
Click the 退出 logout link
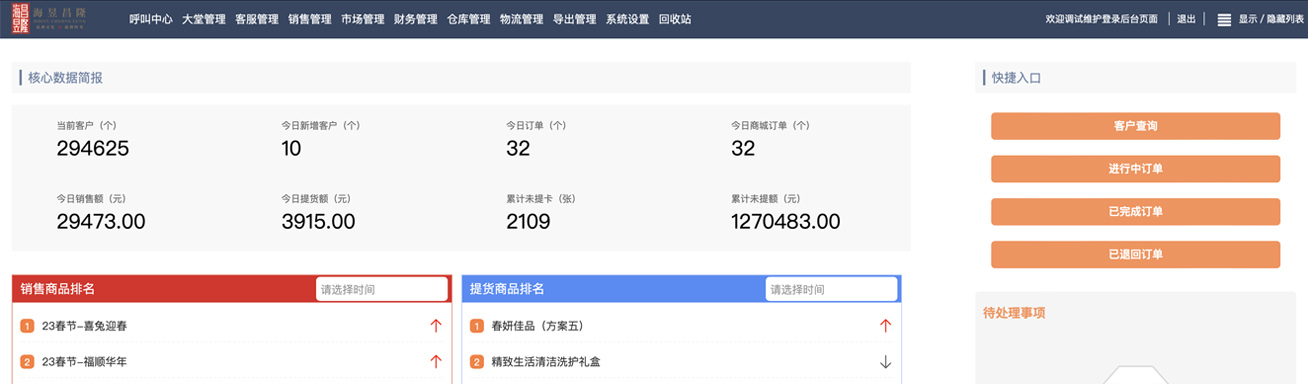tap(1186, 19)
